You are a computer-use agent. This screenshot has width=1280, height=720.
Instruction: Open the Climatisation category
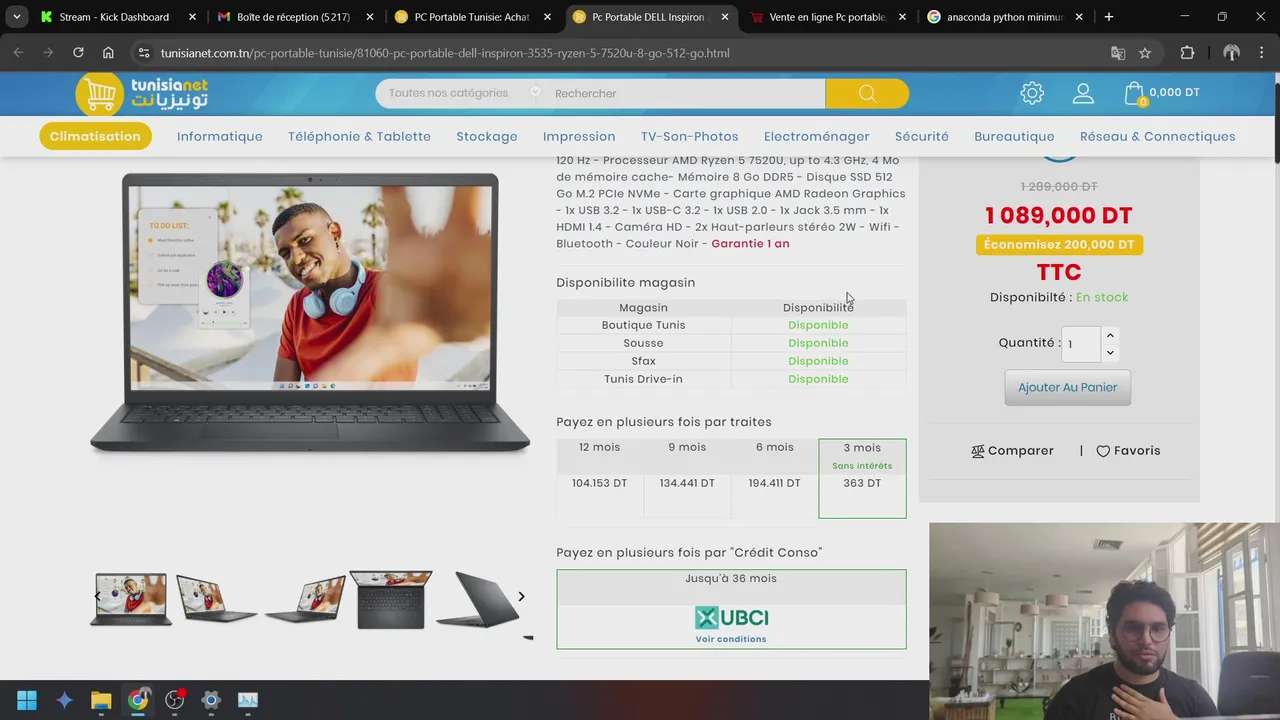point(95,137)
